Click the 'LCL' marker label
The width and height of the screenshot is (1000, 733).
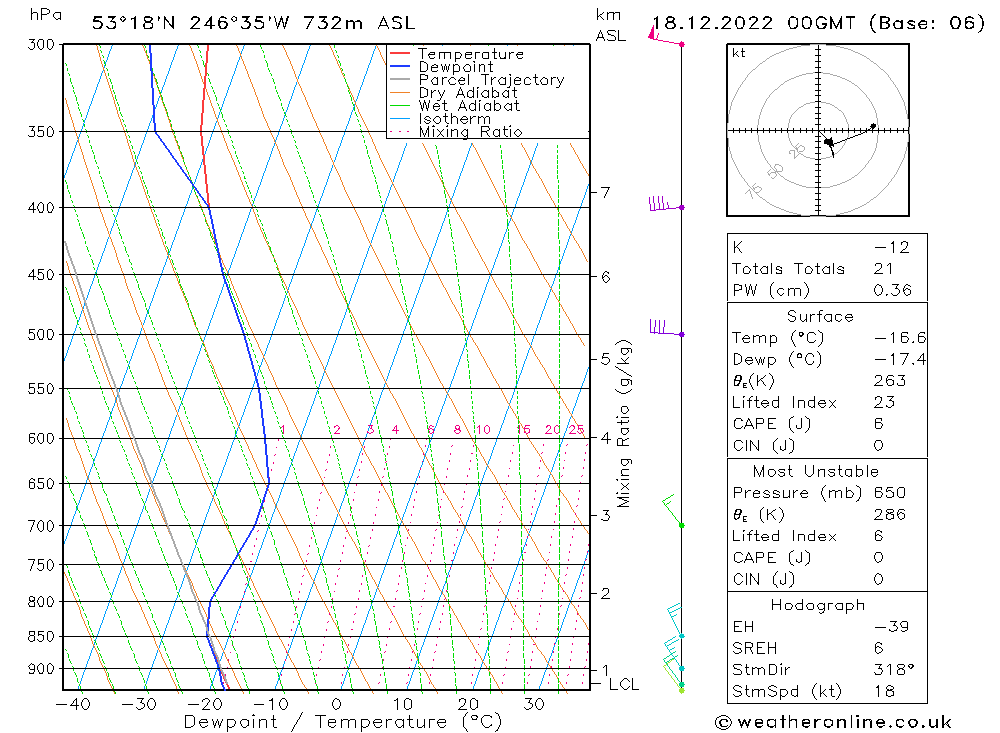(624, 685)
